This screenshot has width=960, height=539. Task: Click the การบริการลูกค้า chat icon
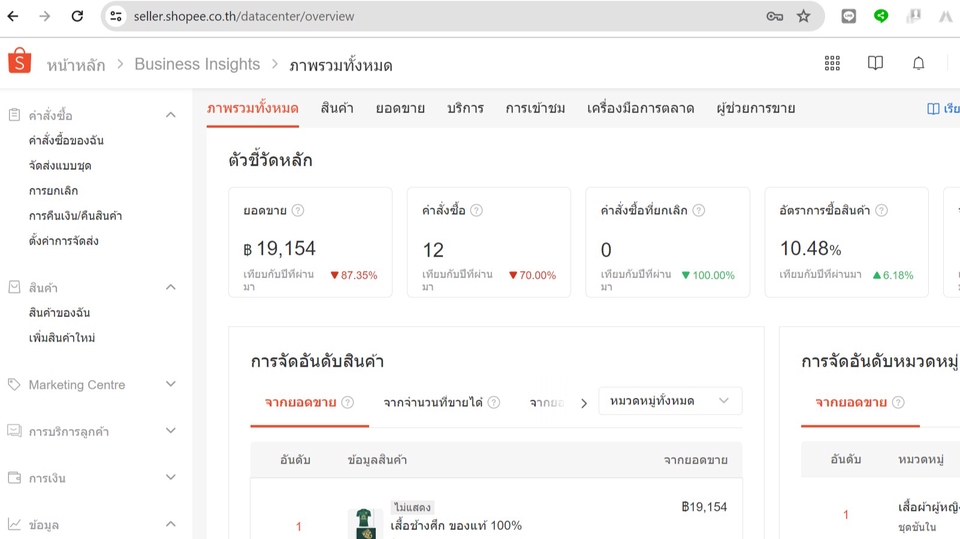pyautogui.click(x=14, y=431)
